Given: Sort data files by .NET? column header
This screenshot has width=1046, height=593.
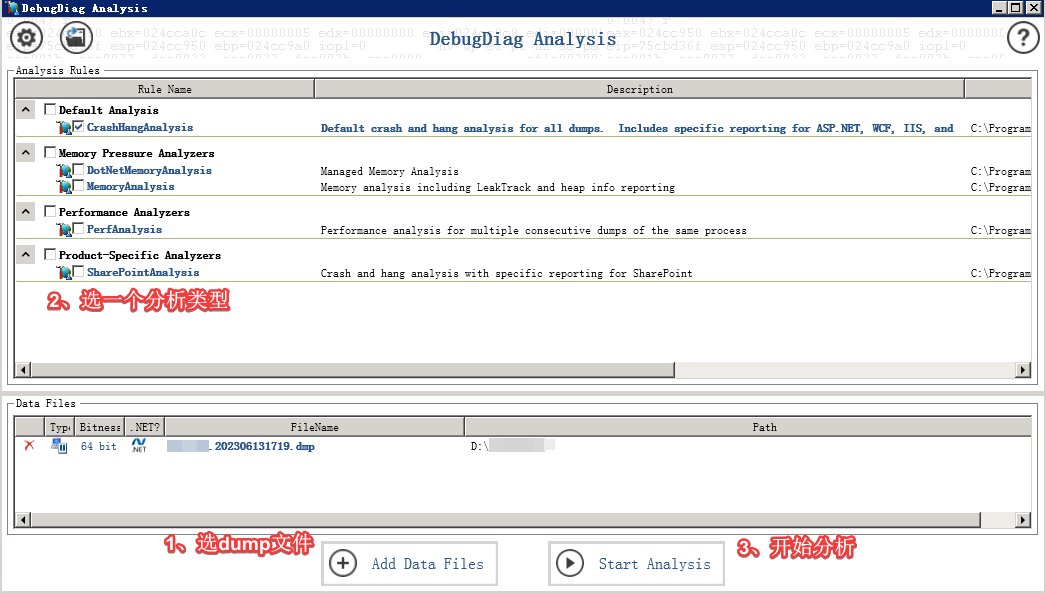Looking at the screenshot, I should click(145, 427).
